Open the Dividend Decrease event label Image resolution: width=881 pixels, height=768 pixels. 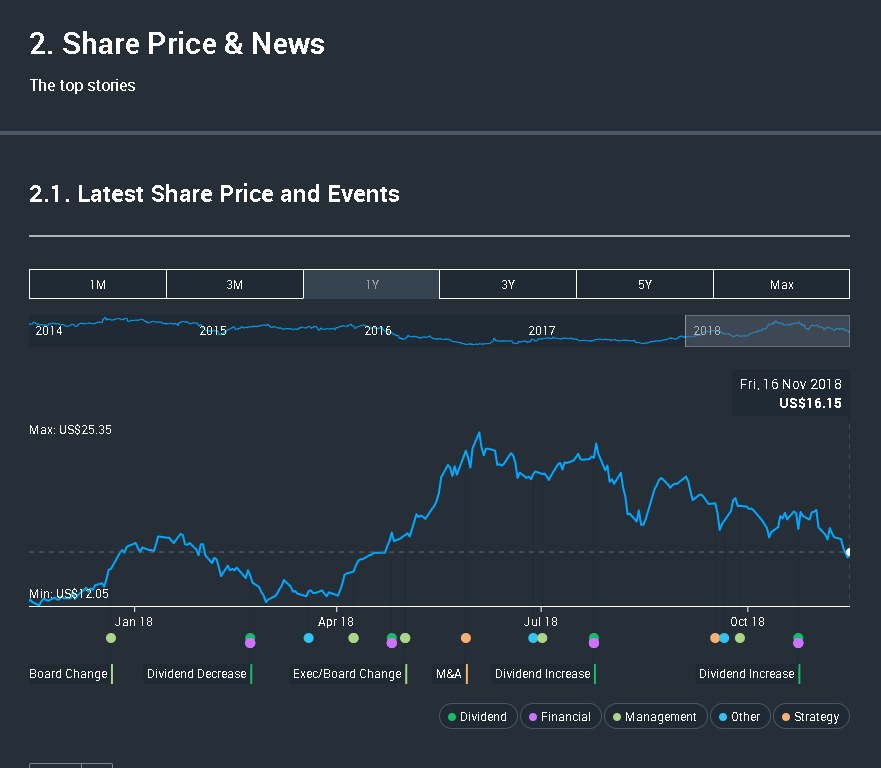pos(196,674)
